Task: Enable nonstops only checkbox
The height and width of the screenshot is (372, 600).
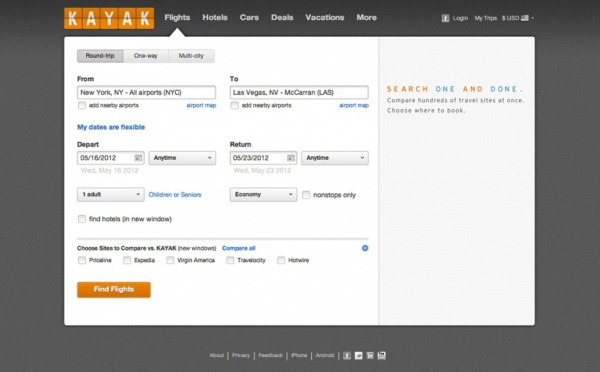Action: [x=306, y=195]
